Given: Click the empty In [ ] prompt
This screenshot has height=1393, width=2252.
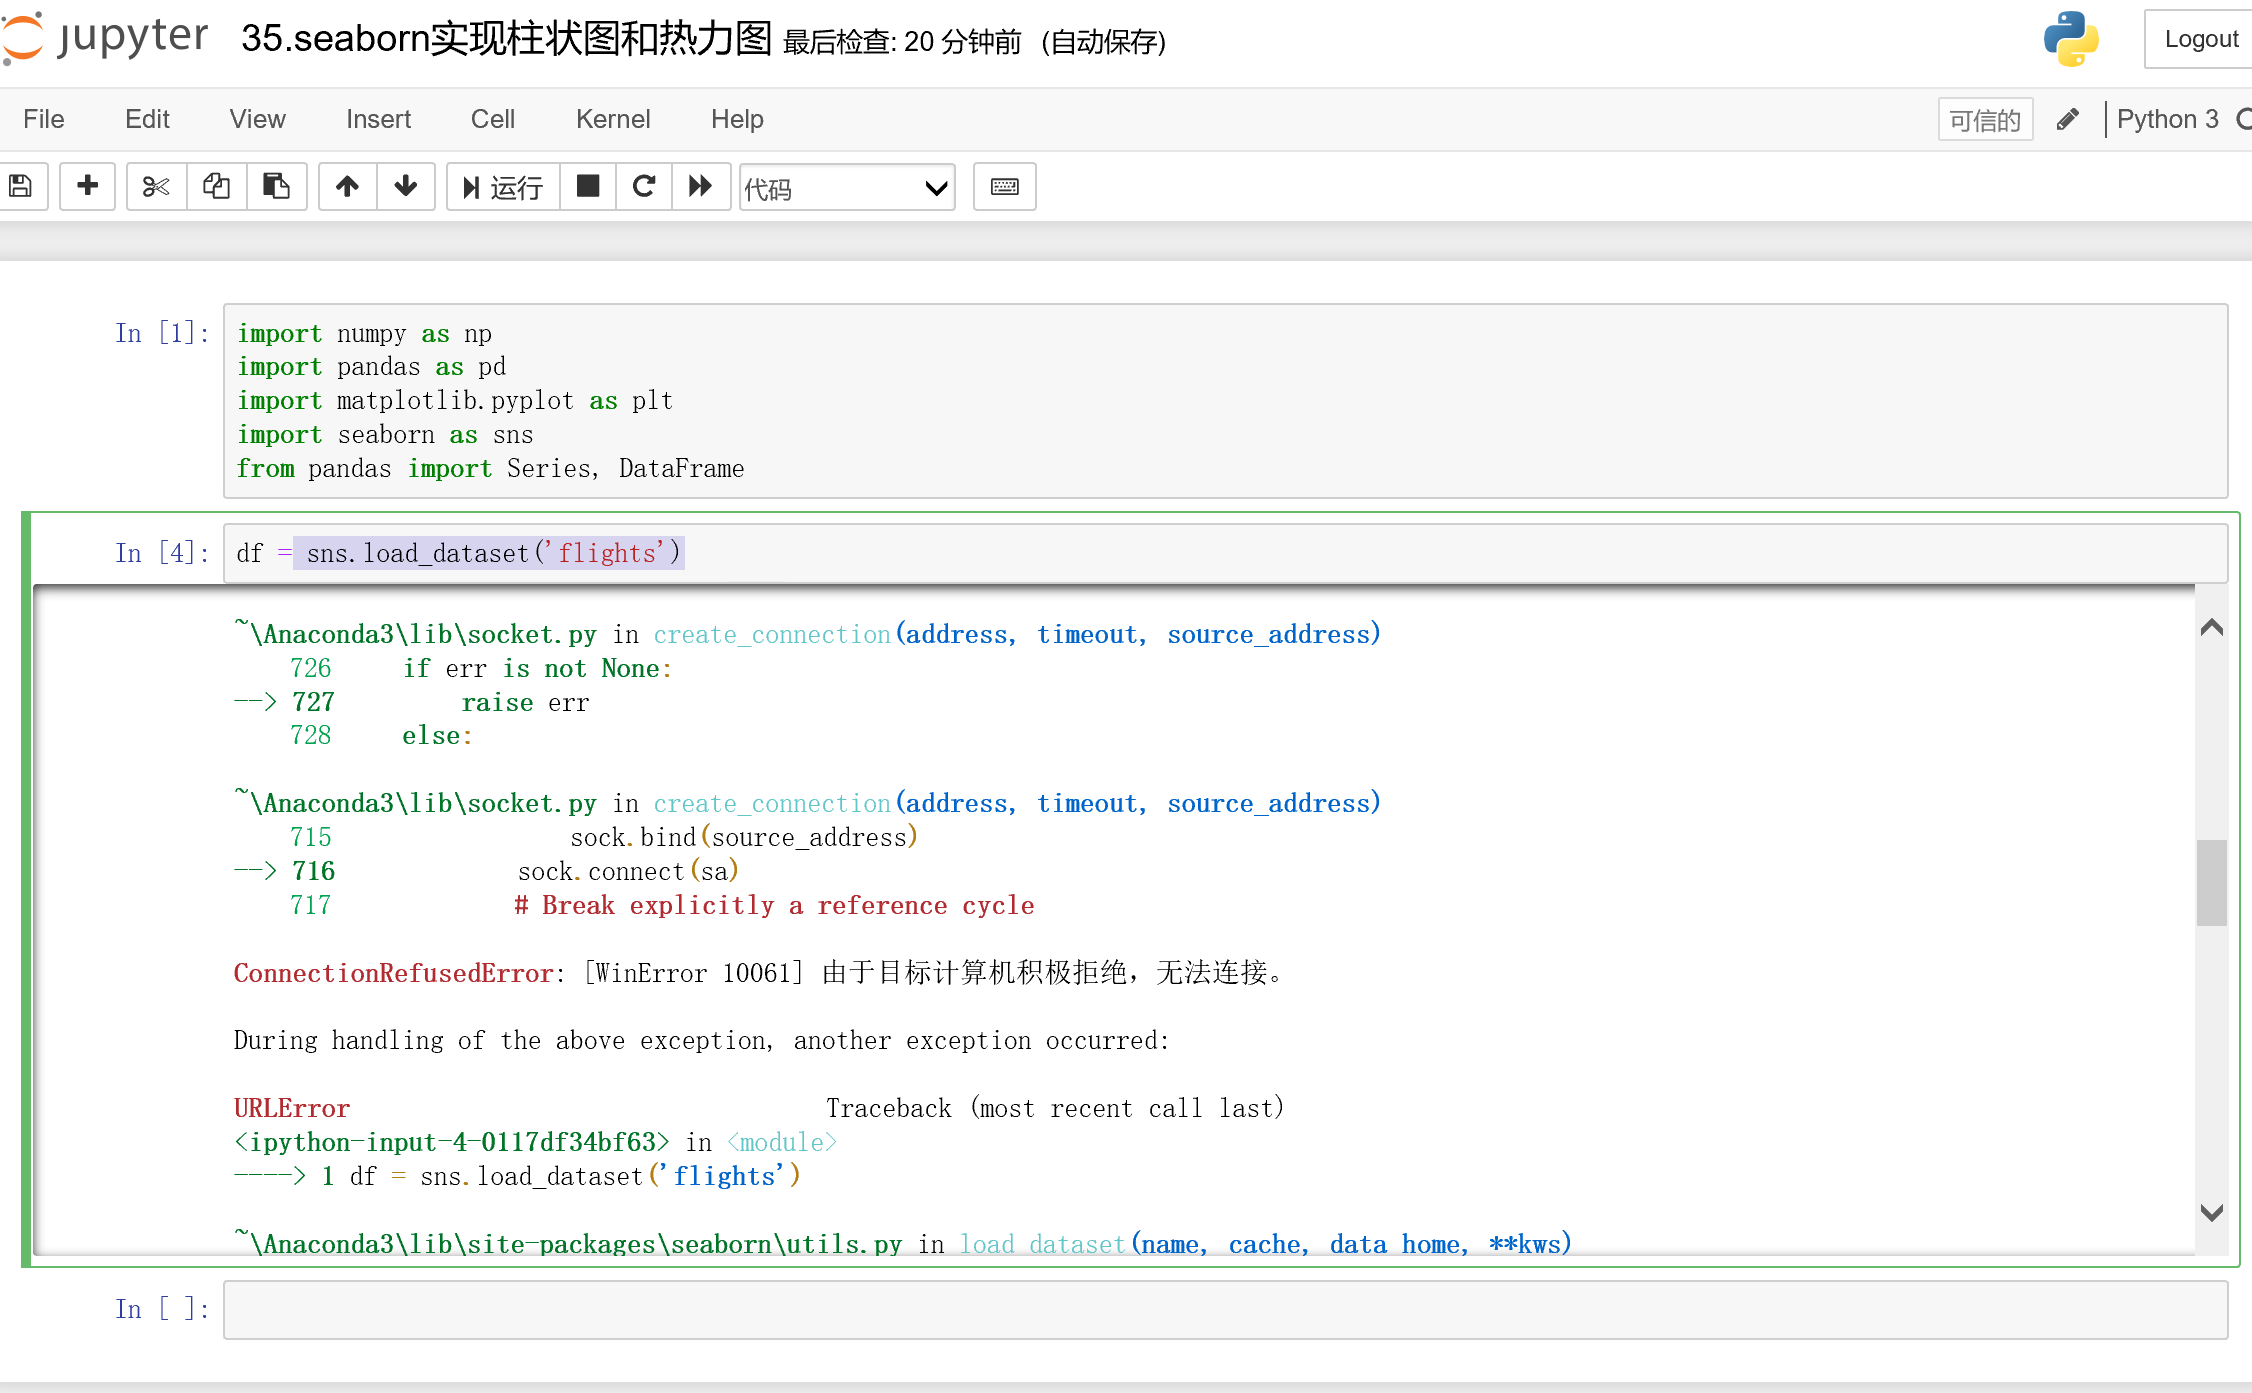Looking at the screenshot, I should pos(162,1309).
